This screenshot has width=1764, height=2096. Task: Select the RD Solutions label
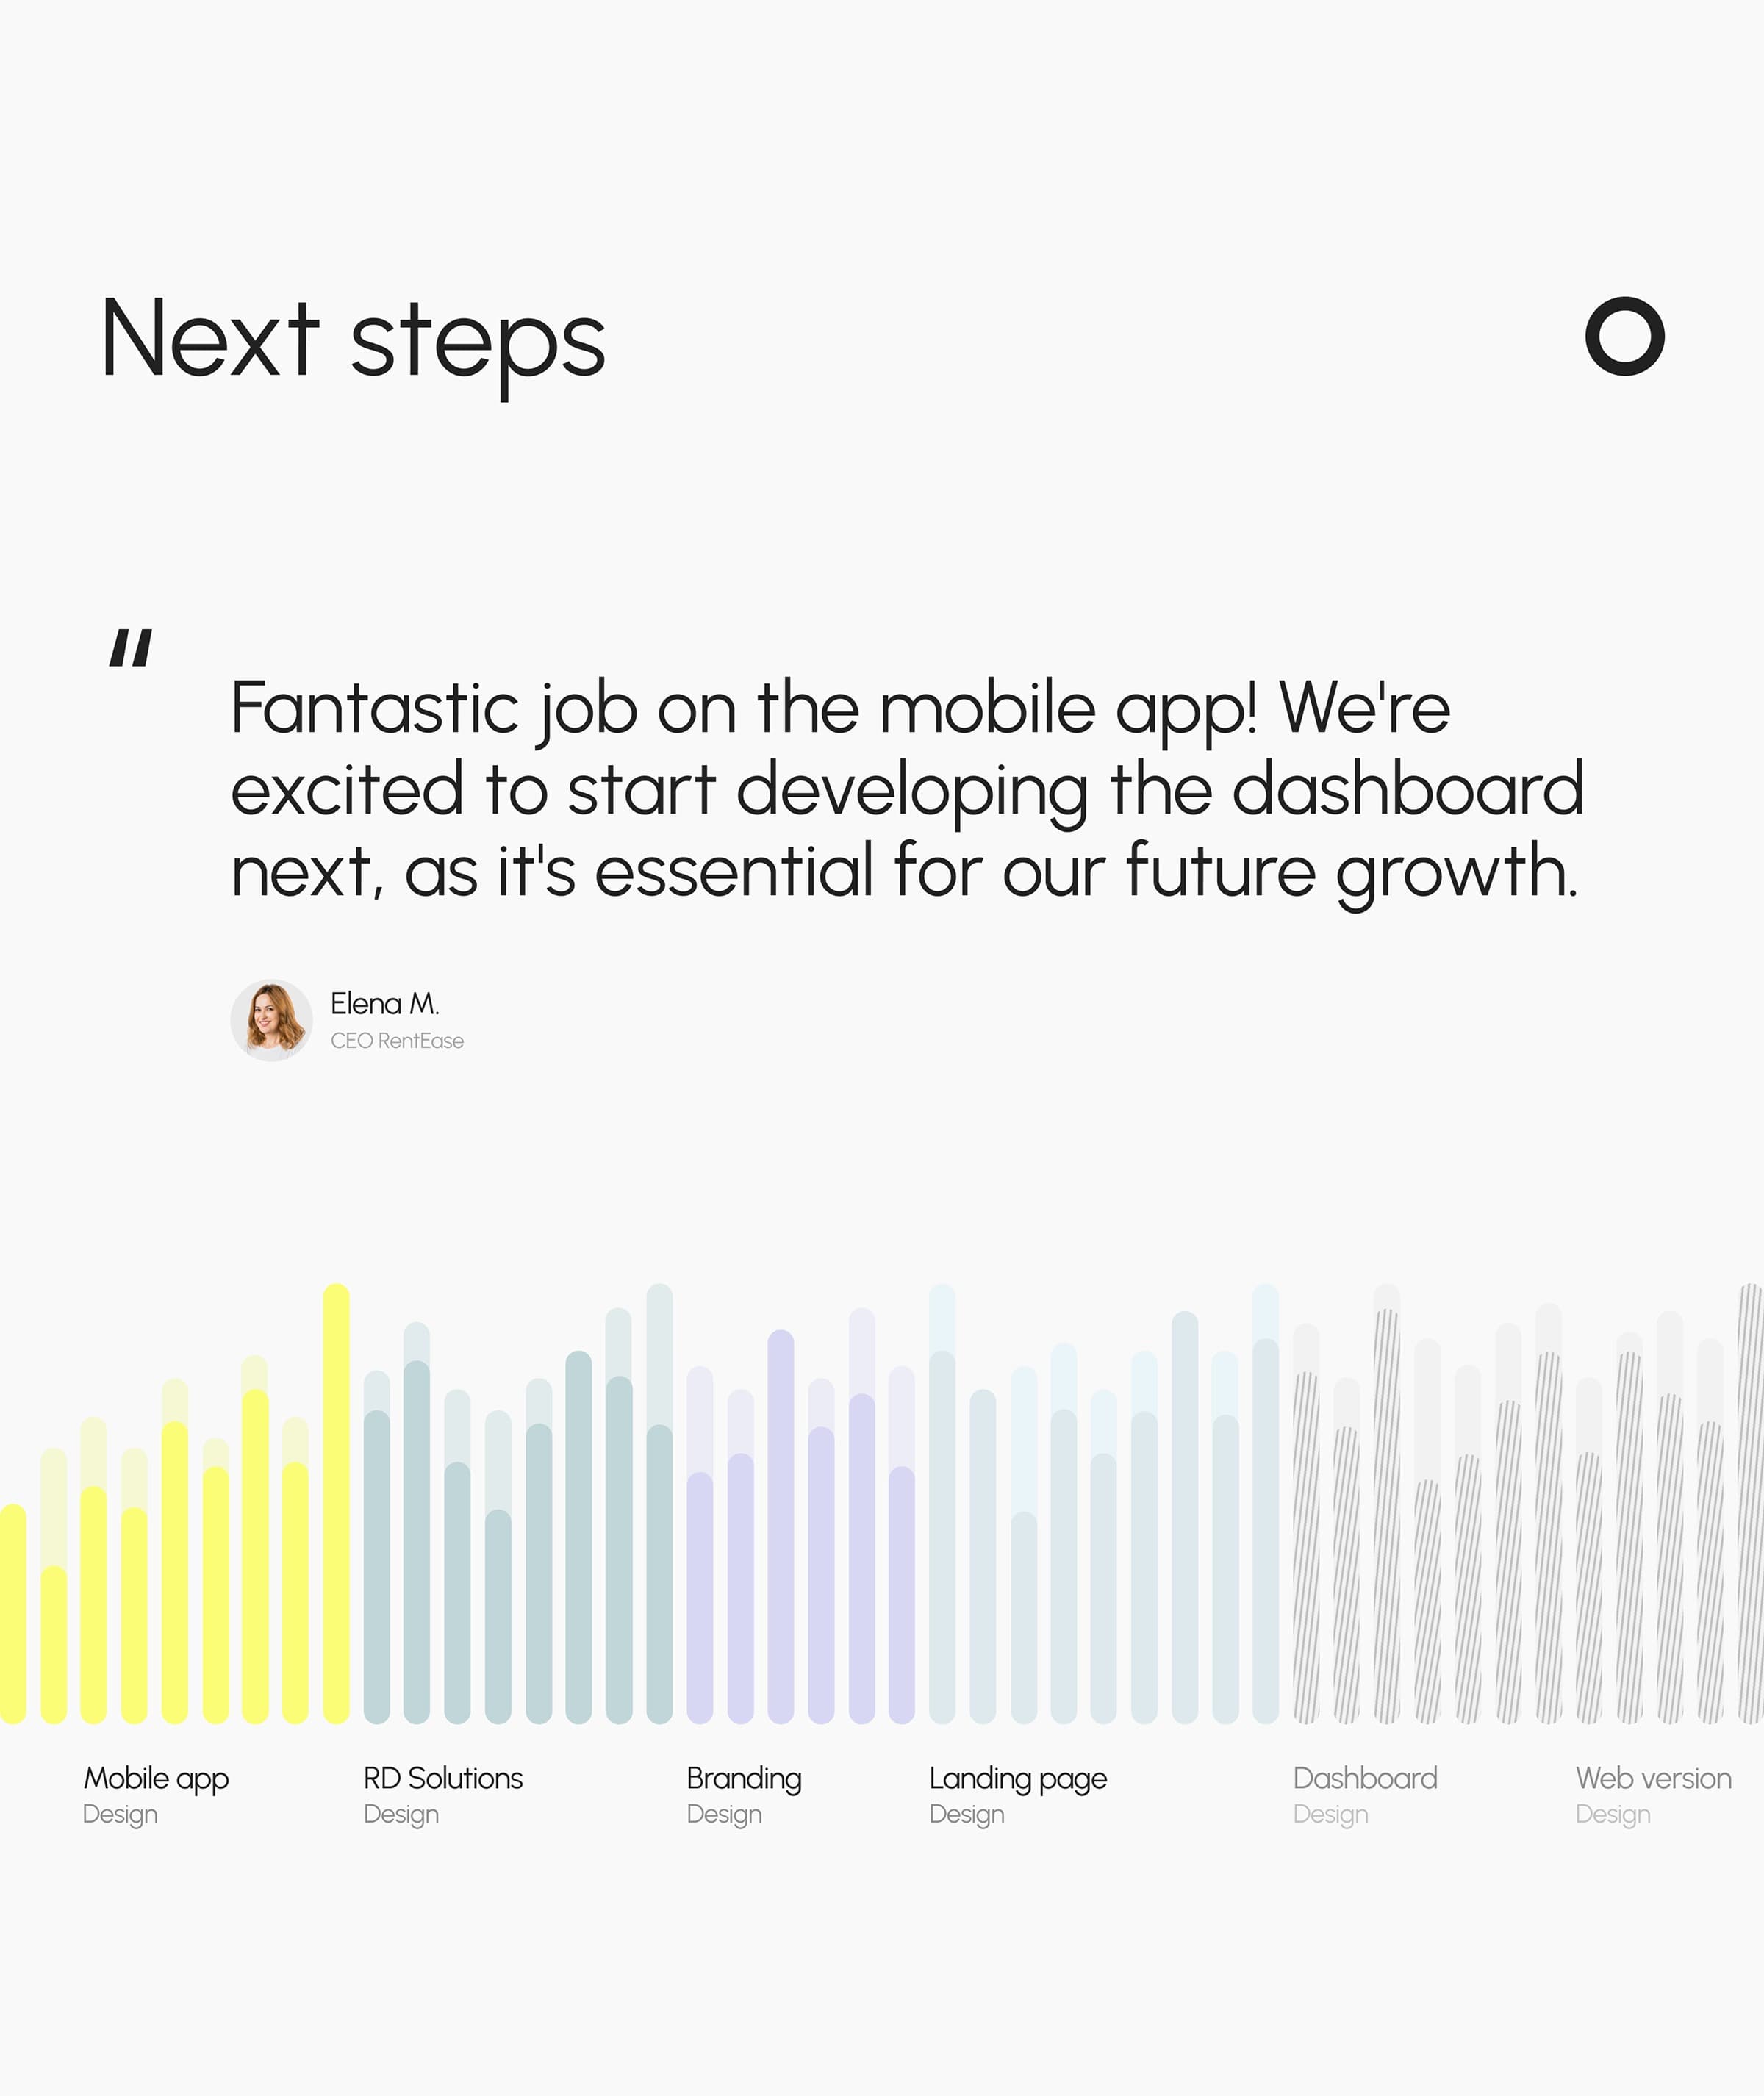[x=443, y=1778]
